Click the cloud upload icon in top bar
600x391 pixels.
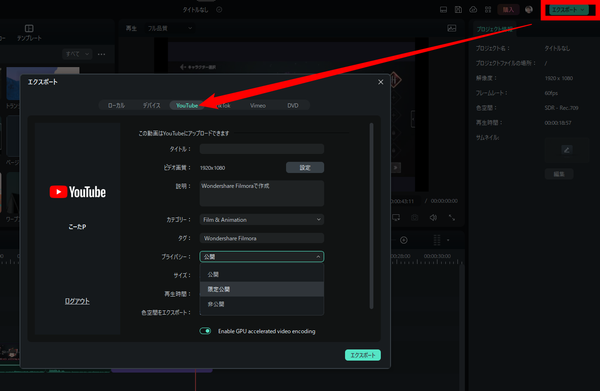(x=473, y=10)
